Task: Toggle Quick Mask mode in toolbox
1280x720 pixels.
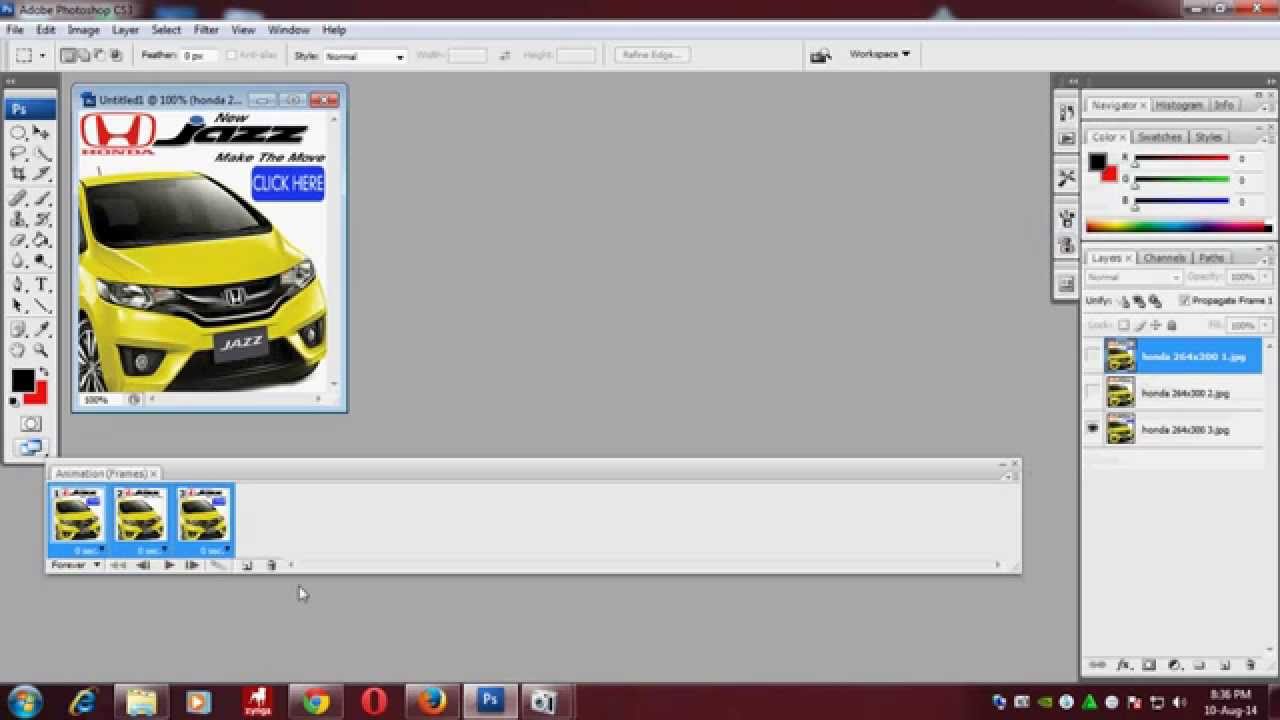Action: coord(30,425)
